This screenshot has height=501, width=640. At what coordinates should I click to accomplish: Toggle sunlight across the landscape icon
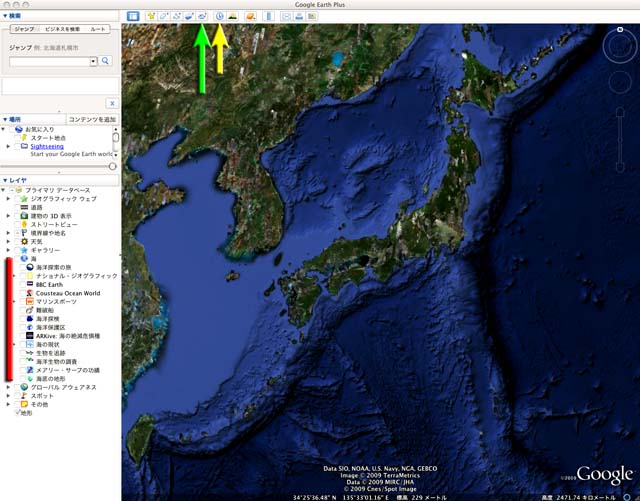coord(233,16)
